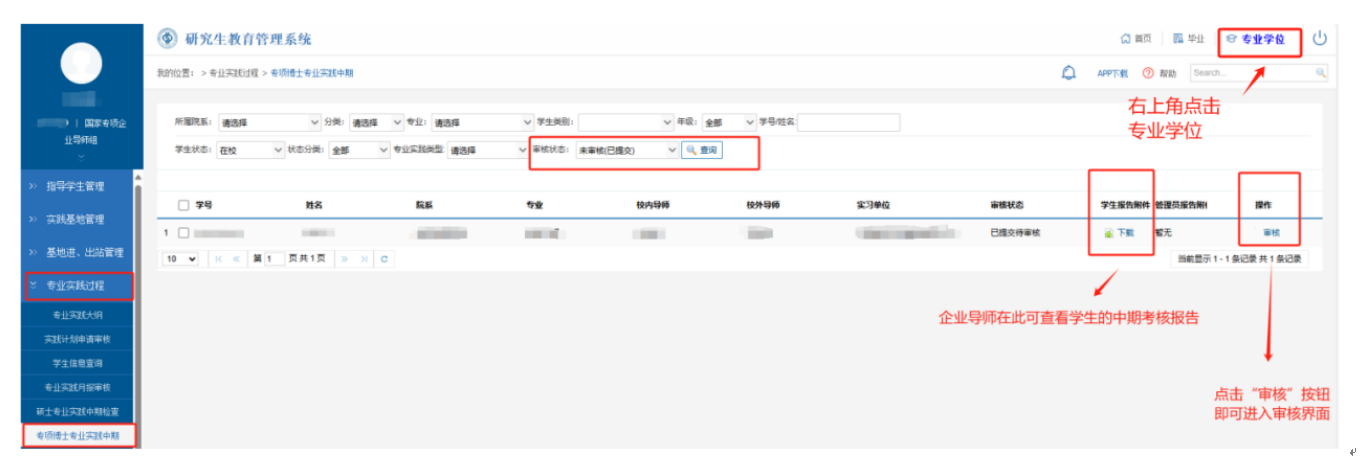
Task: Switch to the 专业学位 tab
Action: click(x=1260, y=40)
